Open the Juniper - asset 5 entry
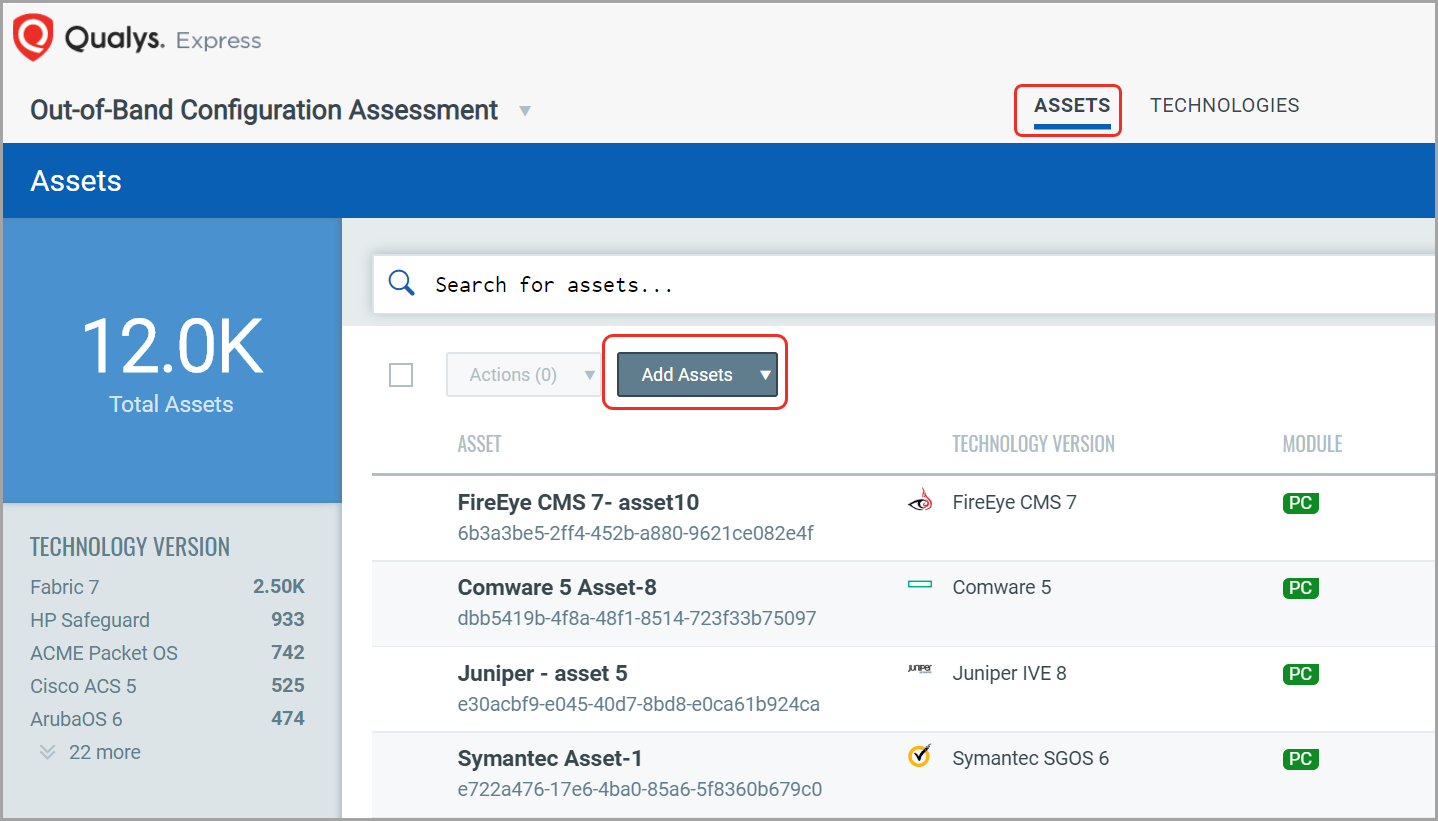This screenshot has width=1438, height=821. [543, 673]
